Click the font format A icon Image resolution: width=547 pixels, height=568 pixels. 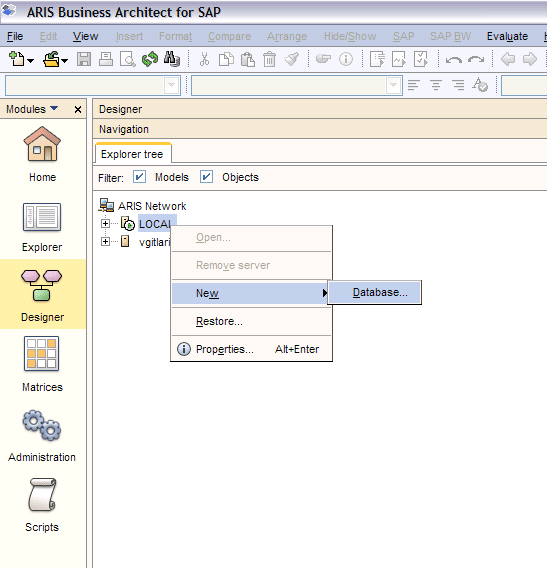480,85
